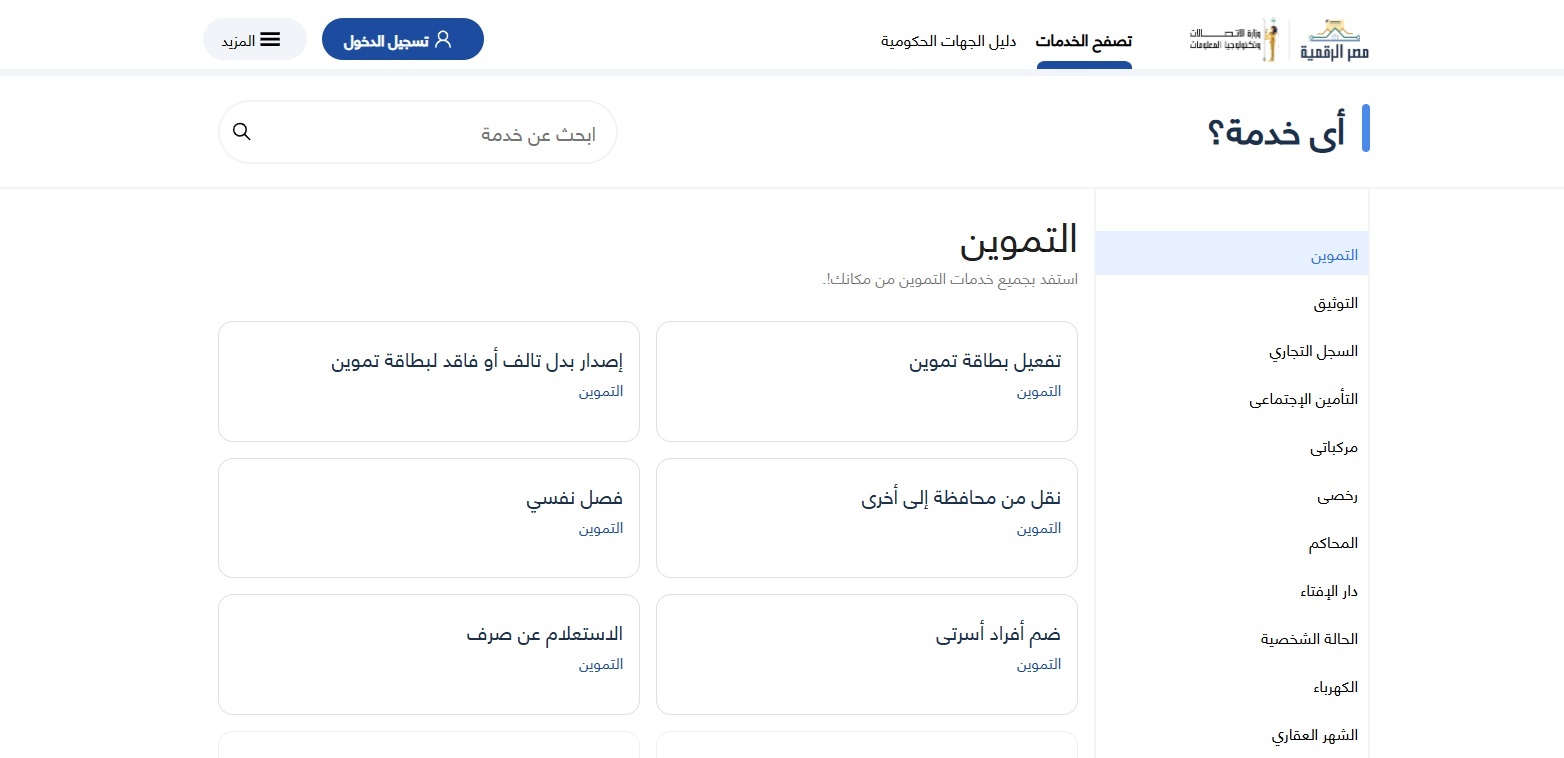Click the استفد بجميع خدمات التموين subtitle
The height and width of the screenshot is (758, 1564).
[950, 279]
